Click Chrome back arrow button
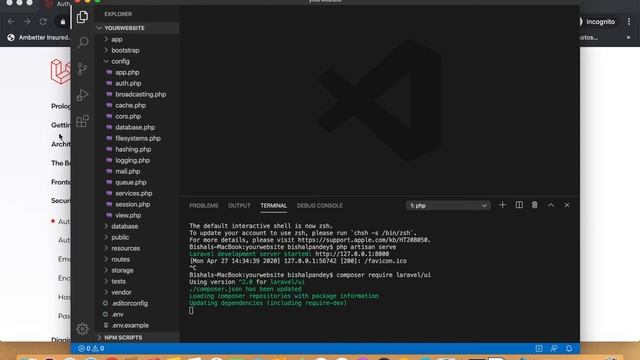The width and height of the screenshot is (640, 360). coord(11,22)
